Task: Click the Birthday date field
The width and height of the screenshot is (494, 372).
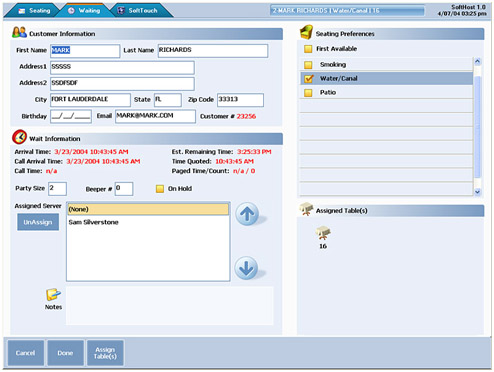Action: [71, 117]
